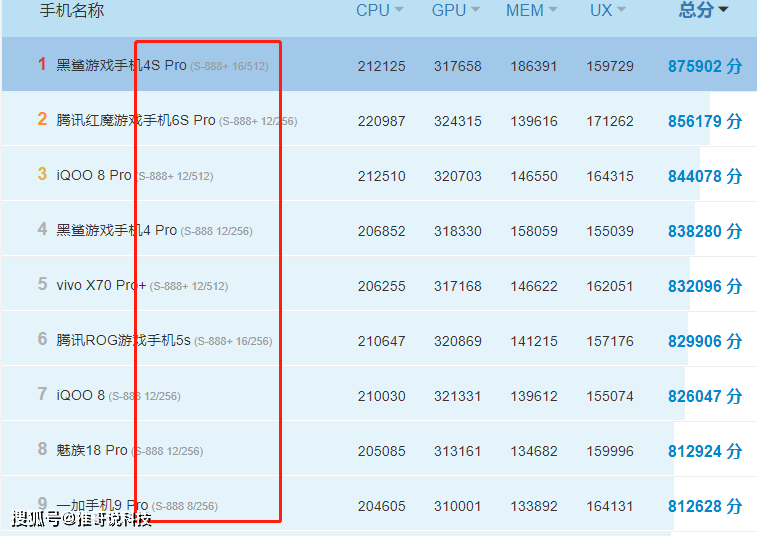This screenshot has height=536, width=757.
Task: Click MEM score 139616
Action: (534, 121)
